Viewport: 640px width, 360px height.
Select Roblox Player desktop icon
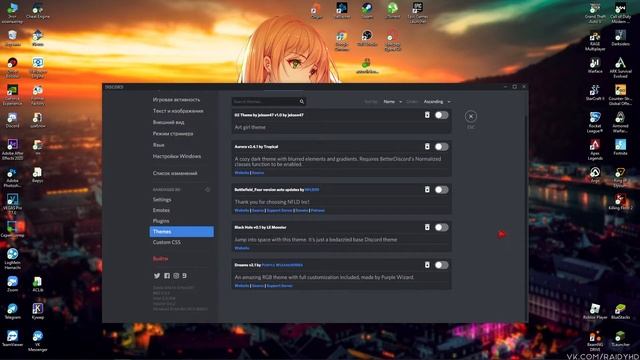click(x=595, y=311)
